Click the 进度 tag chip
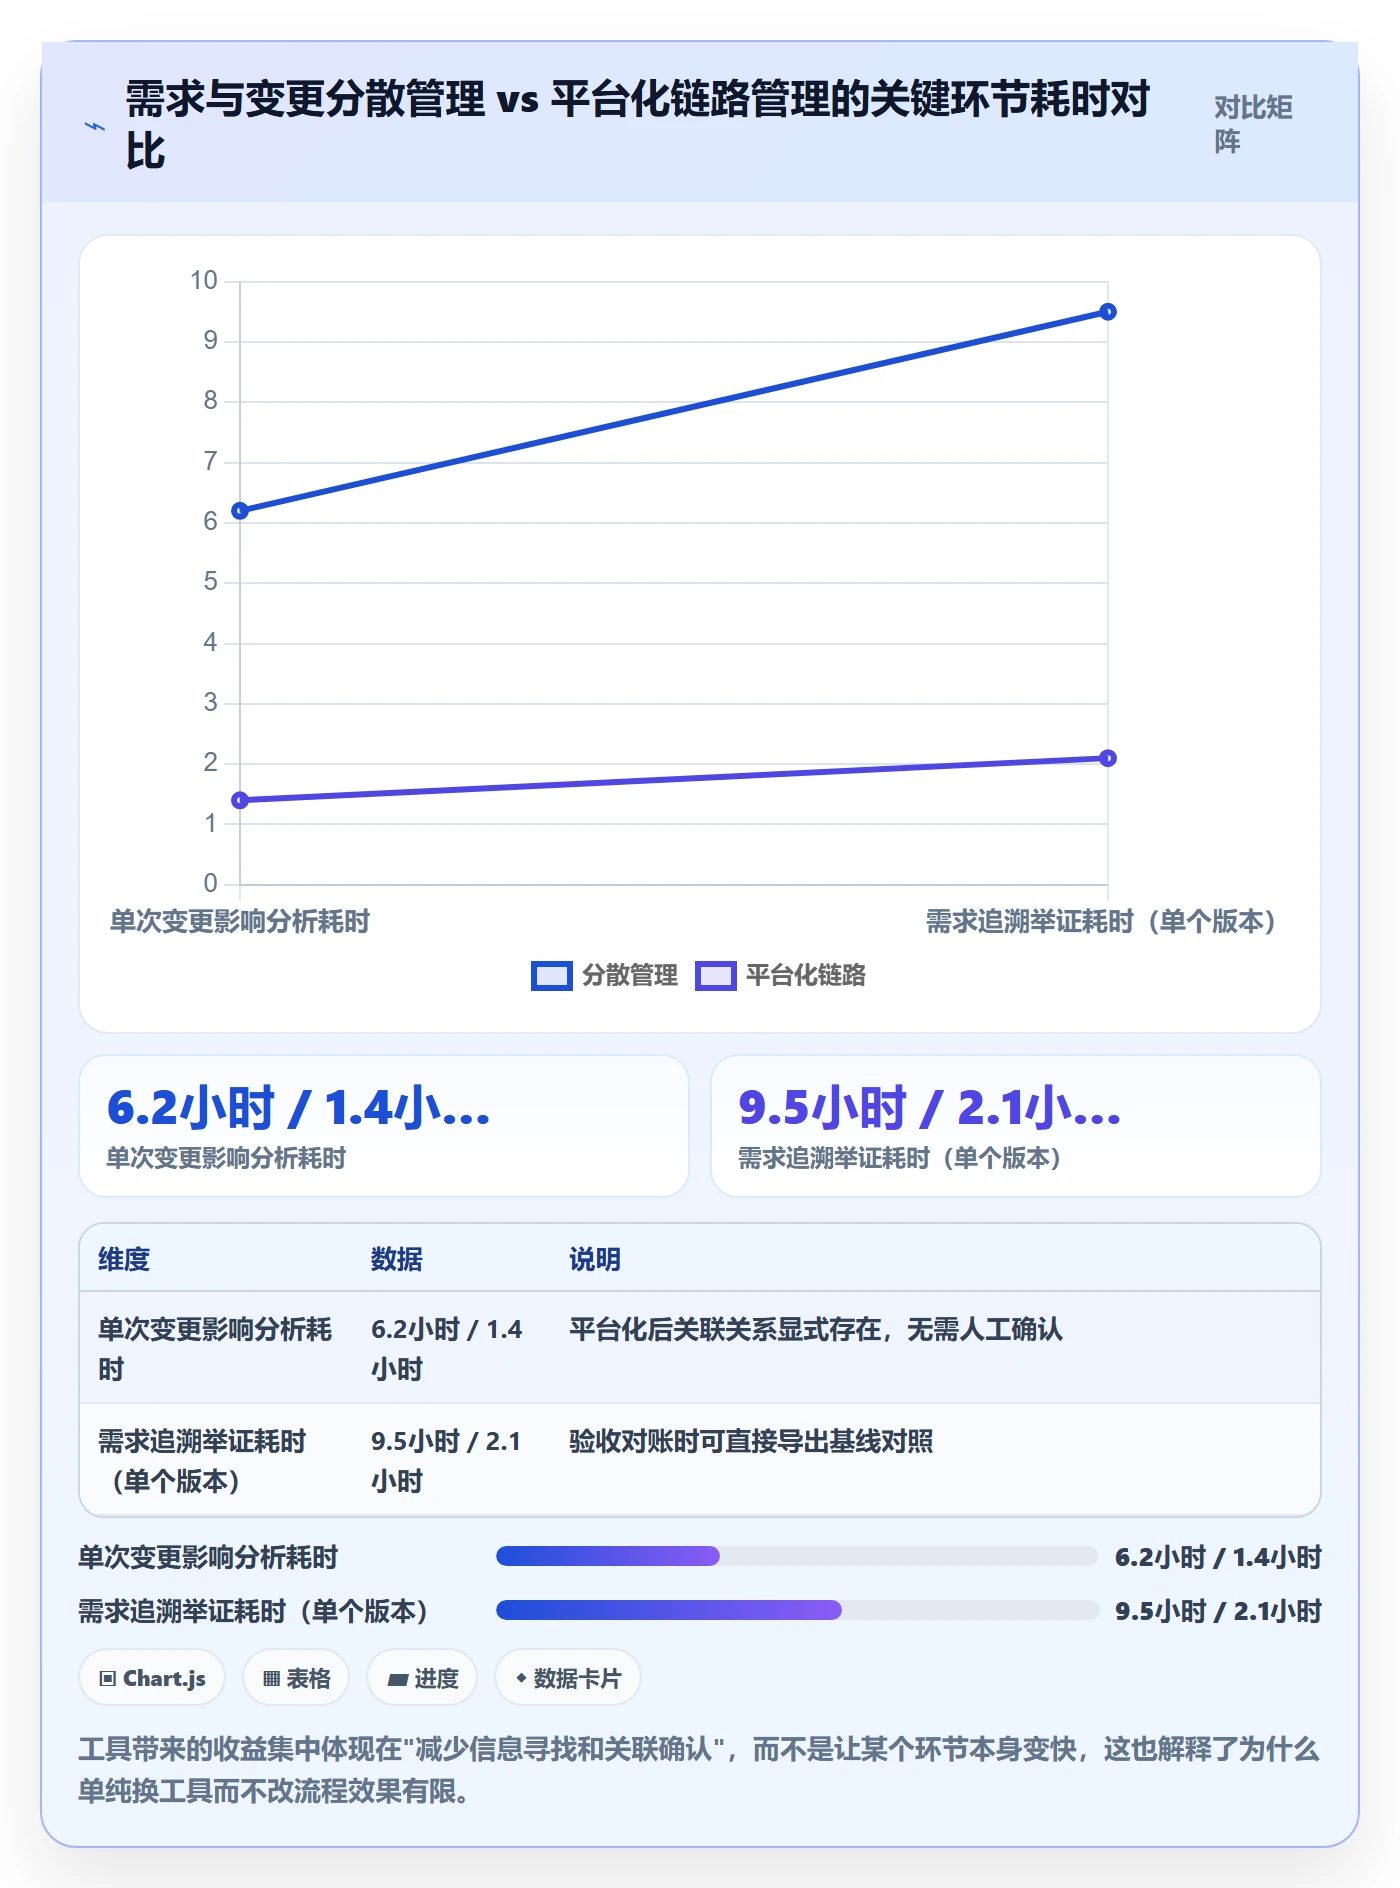 [422, 1678]
